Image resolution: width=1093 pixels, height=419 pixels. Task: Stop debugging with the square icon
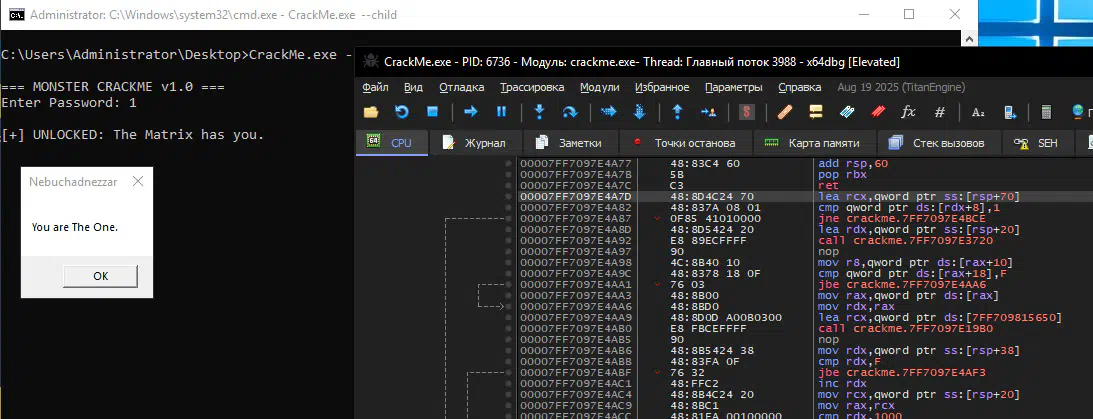click(433, 112)
